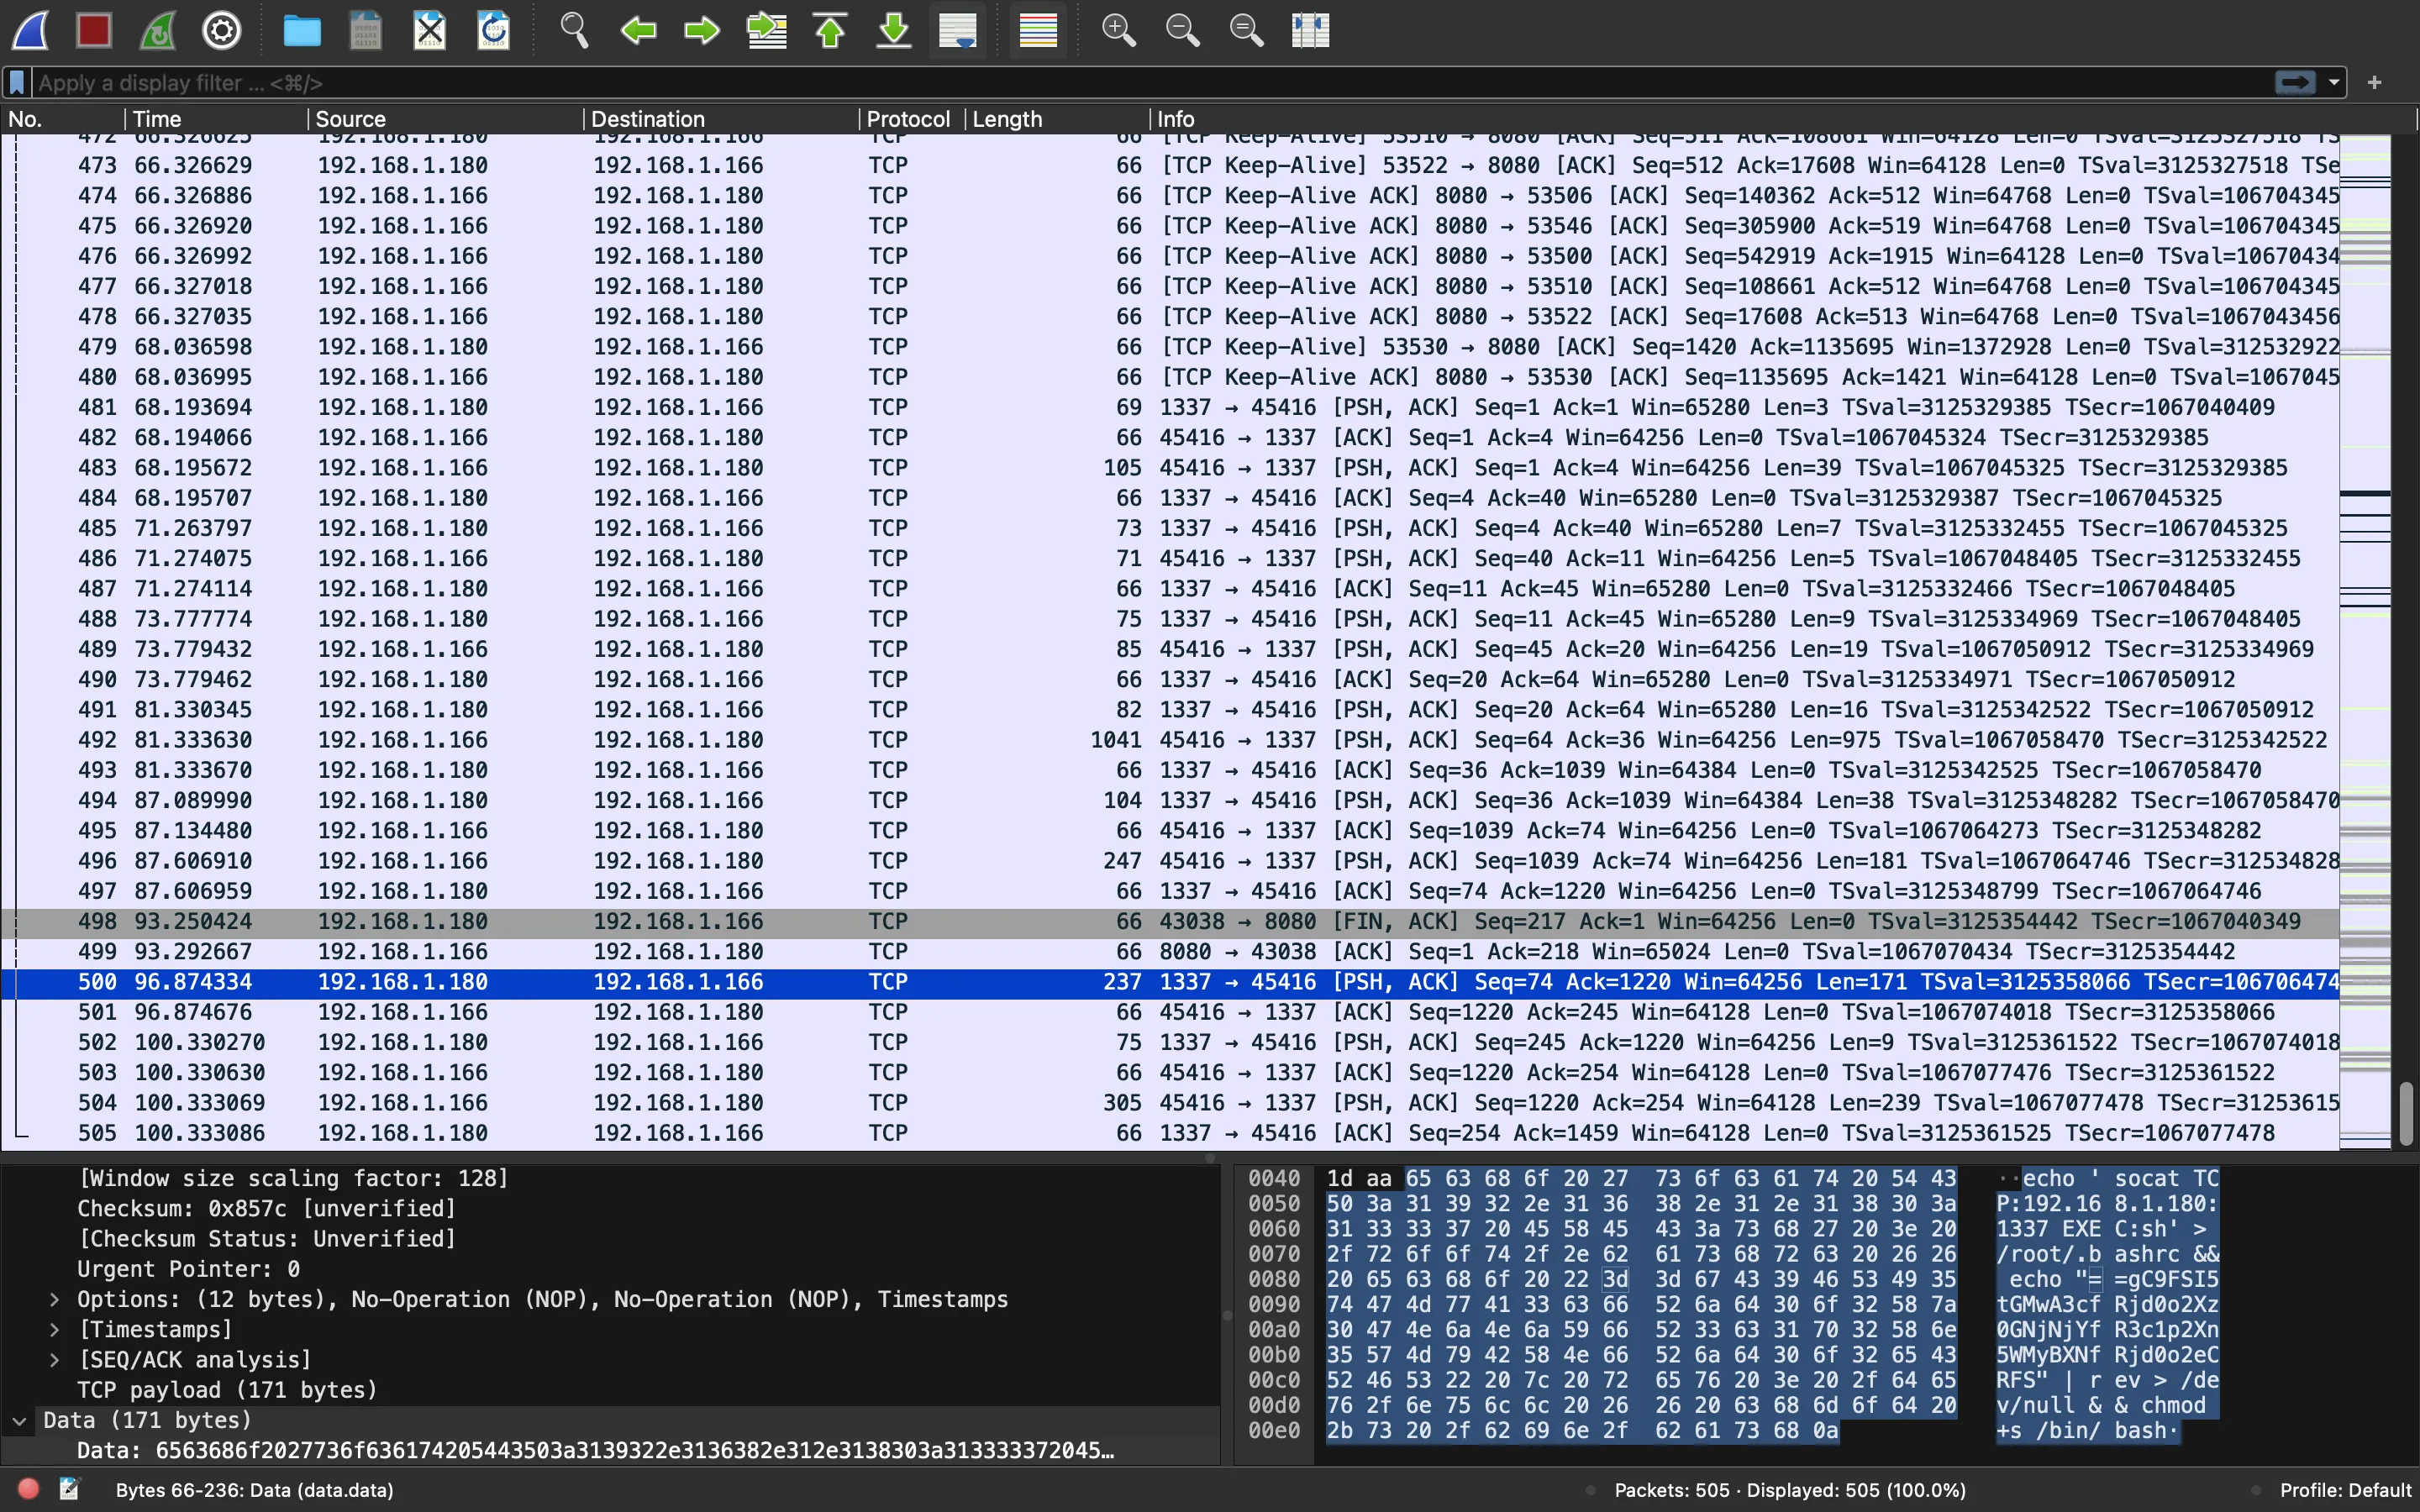Click the 'Bytes 66-236: Data (data.data)' status text
The height and width of the screenshot is (1512, 2420).
(254, 1490)
